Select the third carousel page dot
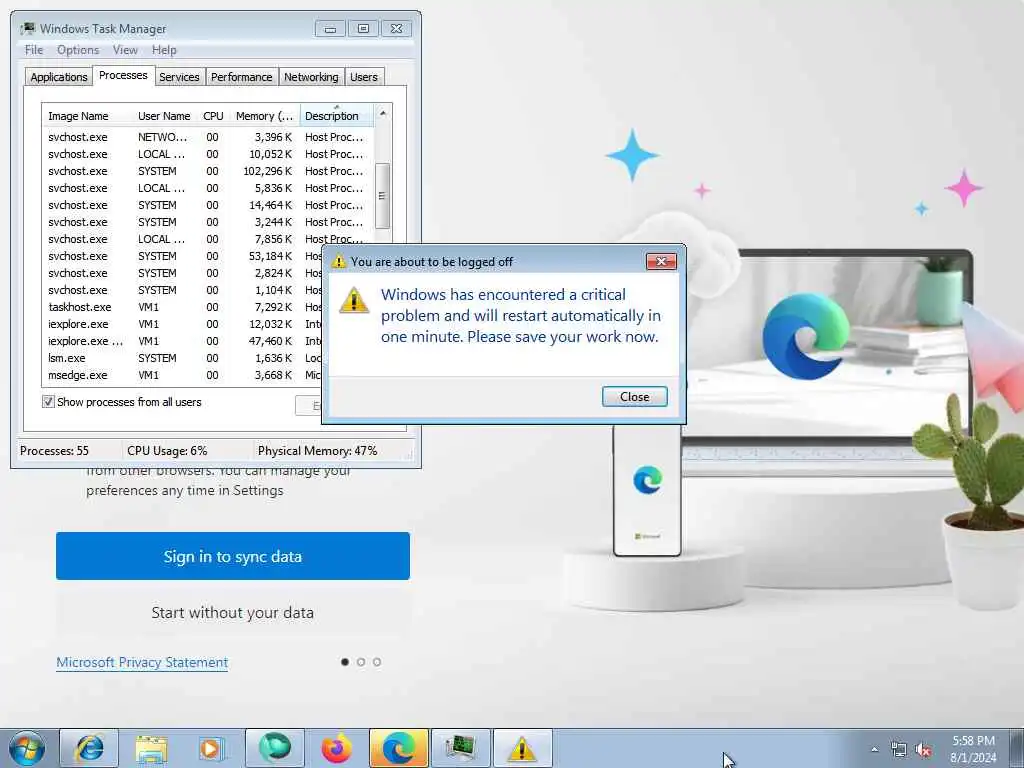The image size is (1024, 768). pos(377,662)
